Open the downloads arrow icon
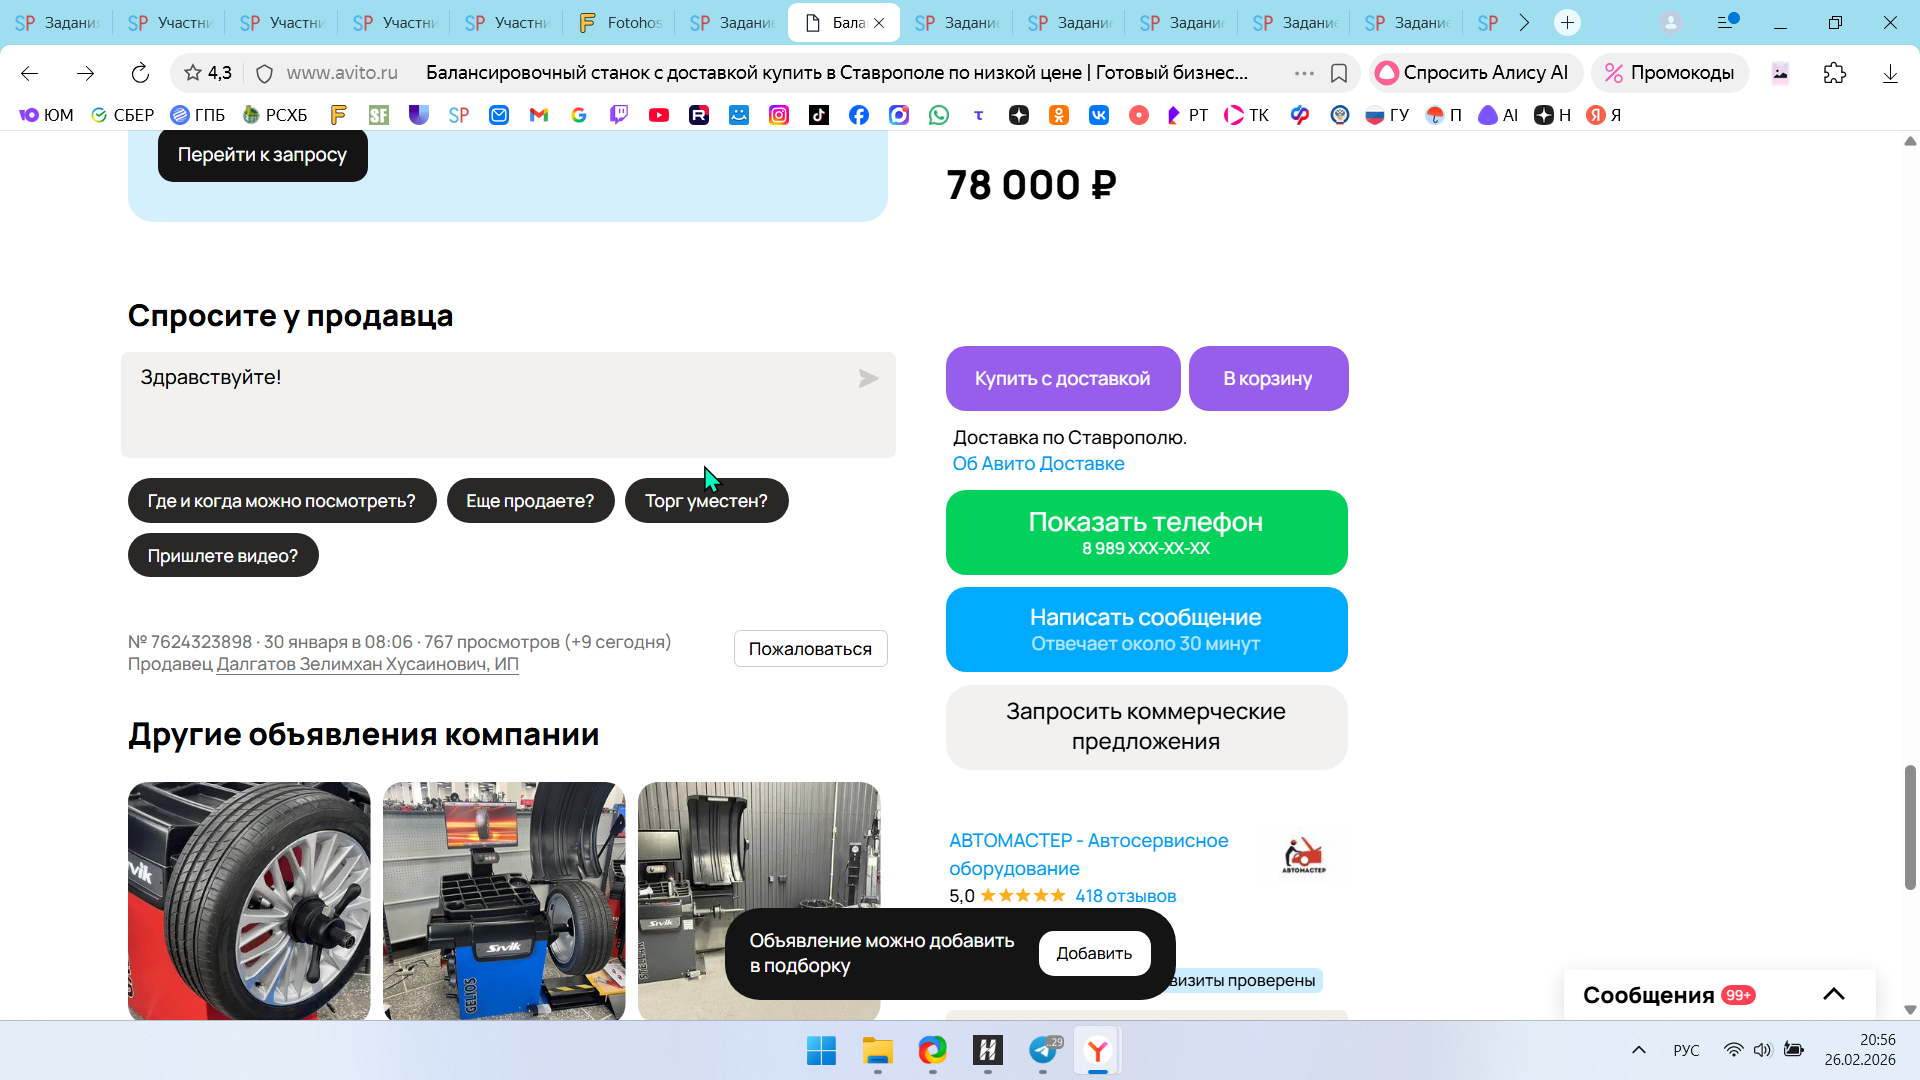The width and height of the screenshot is (1920, 1080). point(1890,73)
